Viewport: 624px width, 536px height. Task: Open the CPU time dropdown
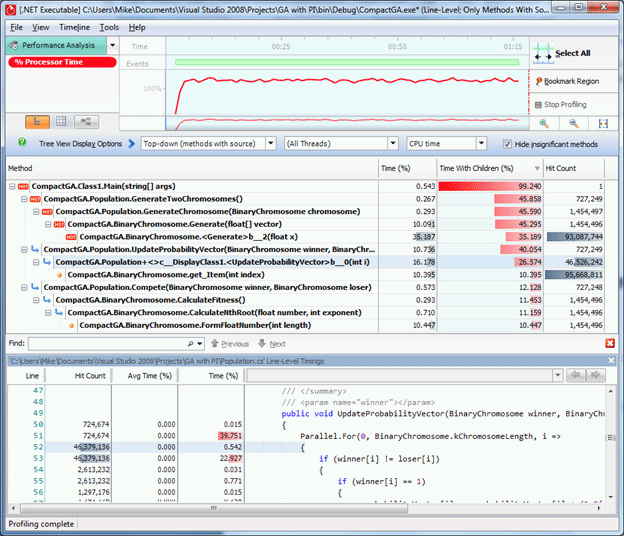coord(481,144)
